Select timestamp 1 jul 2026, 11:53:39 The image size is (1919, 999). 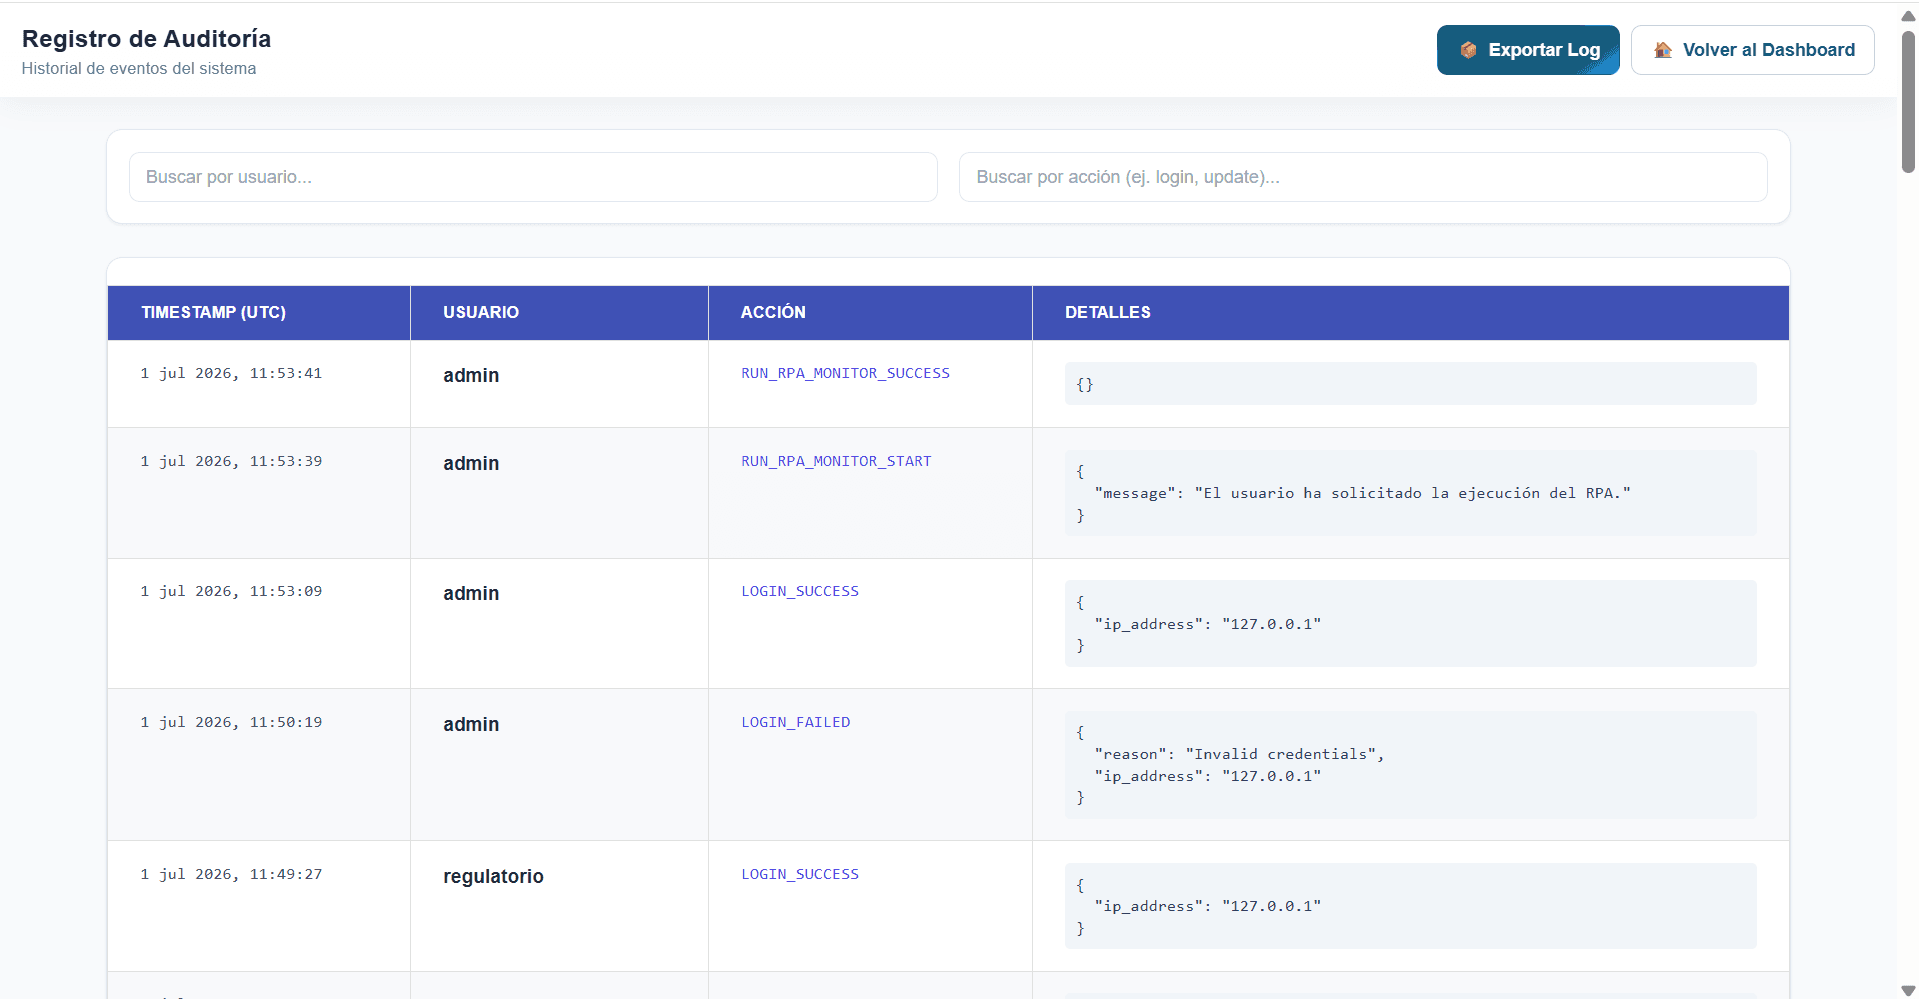coord(231,461)
